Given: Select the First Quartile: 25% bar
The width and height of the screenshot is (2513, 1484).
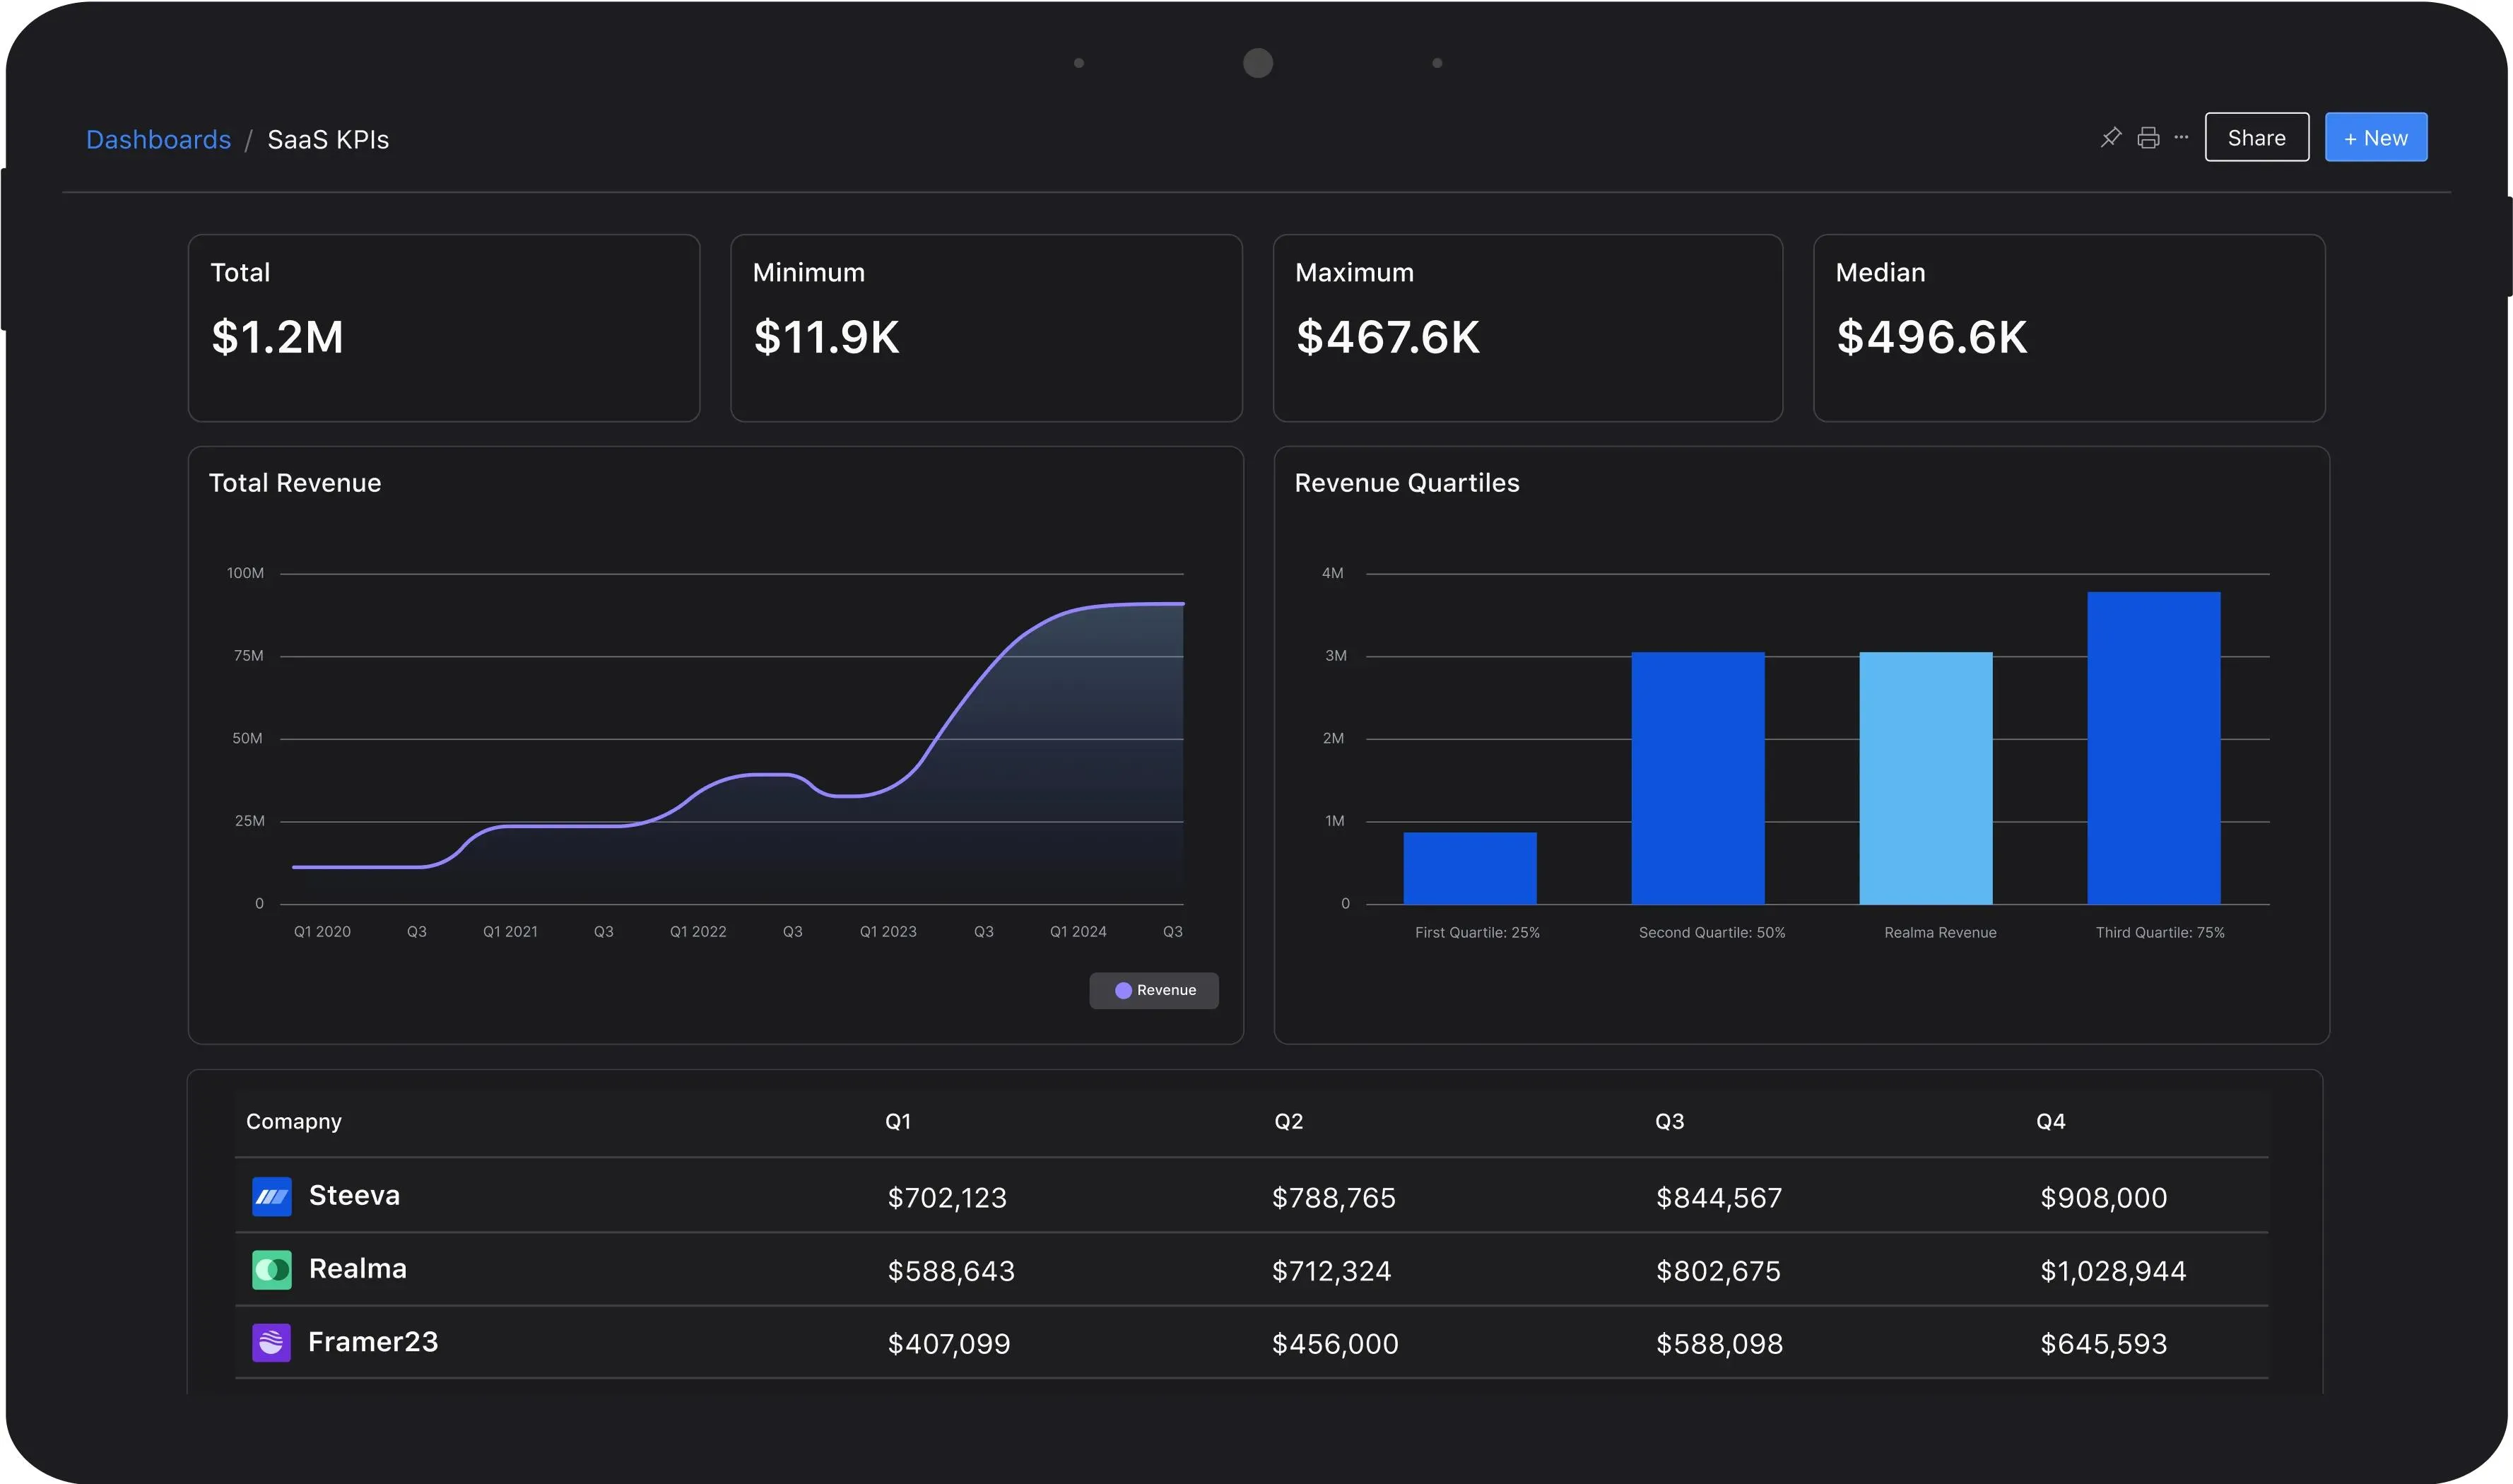Looking at the screenshot, I should click(x=1470, y=868).
